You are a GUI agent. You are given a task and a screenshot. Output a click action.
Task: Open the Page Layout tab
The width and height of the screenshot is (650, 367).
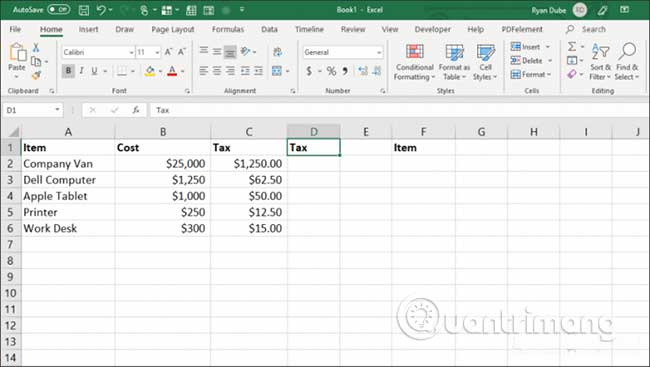172,29
